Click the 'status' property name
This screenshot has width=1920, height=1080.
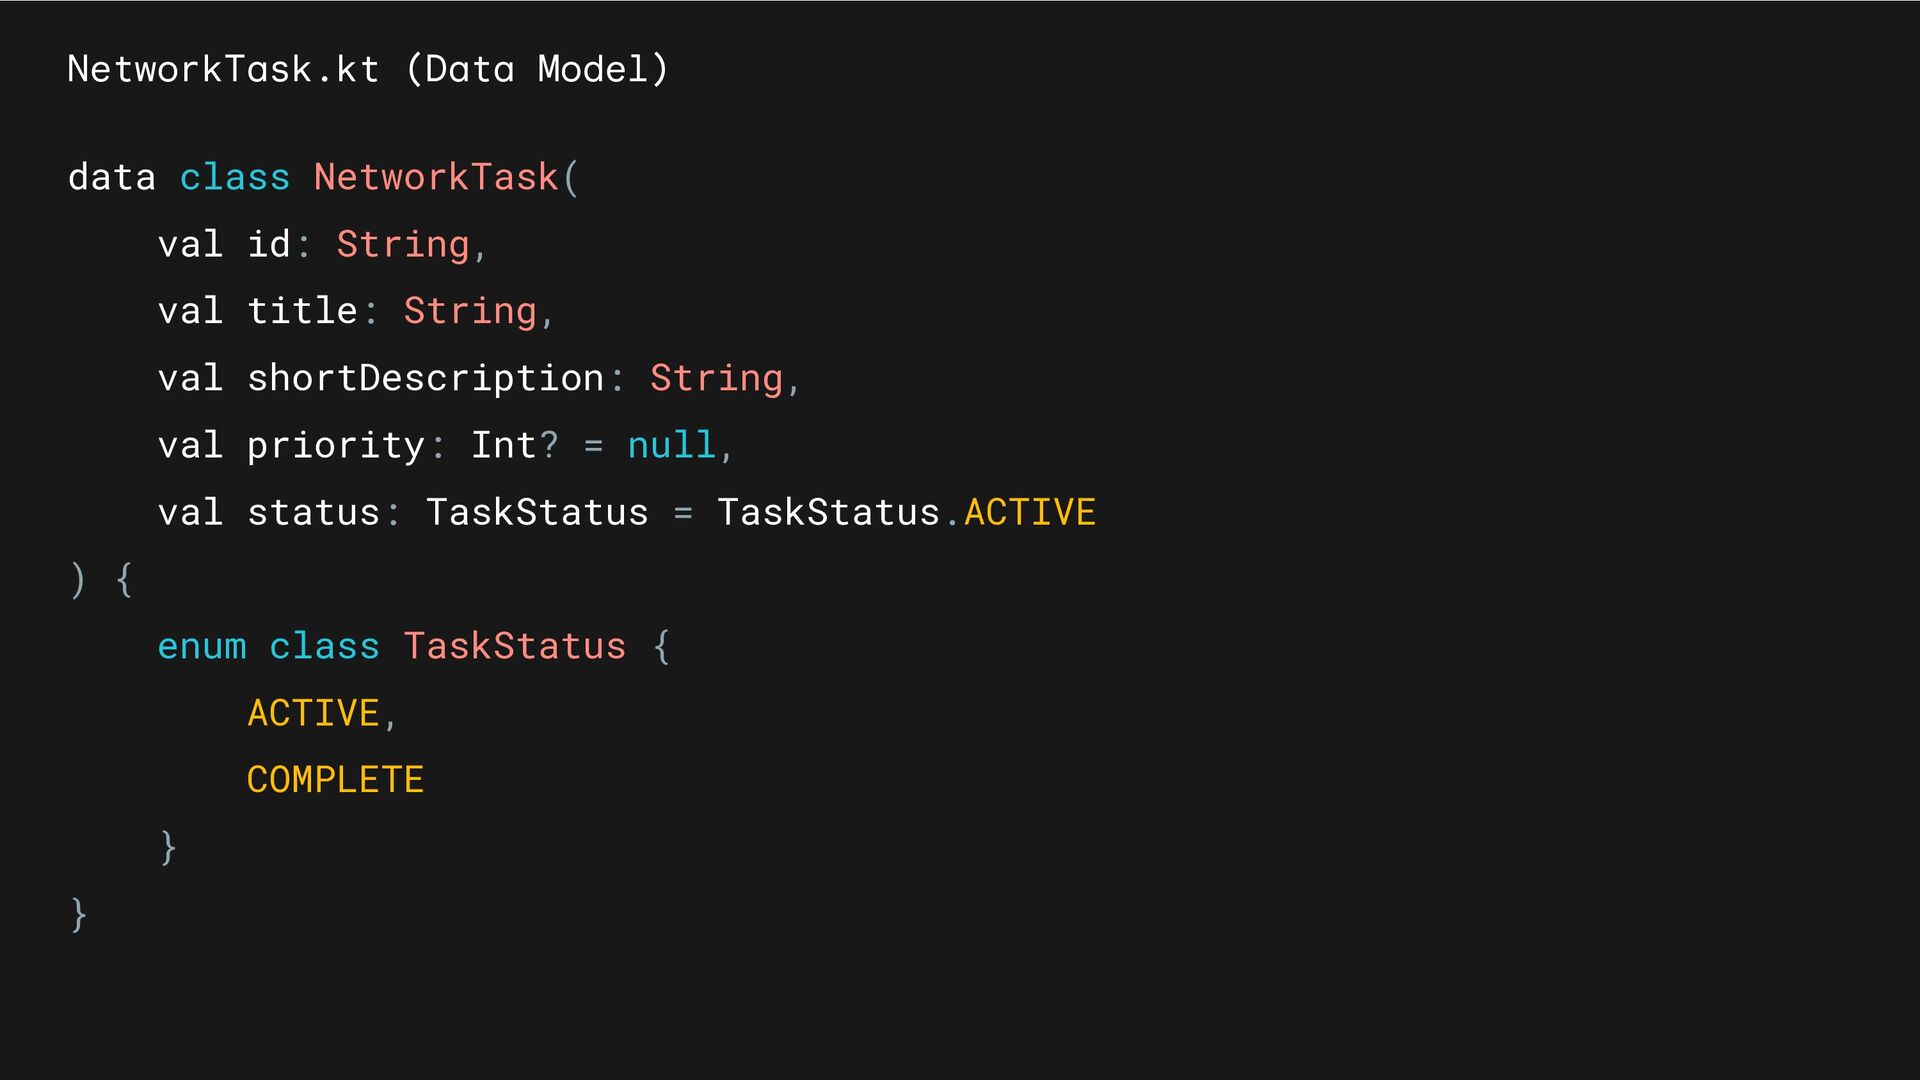point(314,512)
